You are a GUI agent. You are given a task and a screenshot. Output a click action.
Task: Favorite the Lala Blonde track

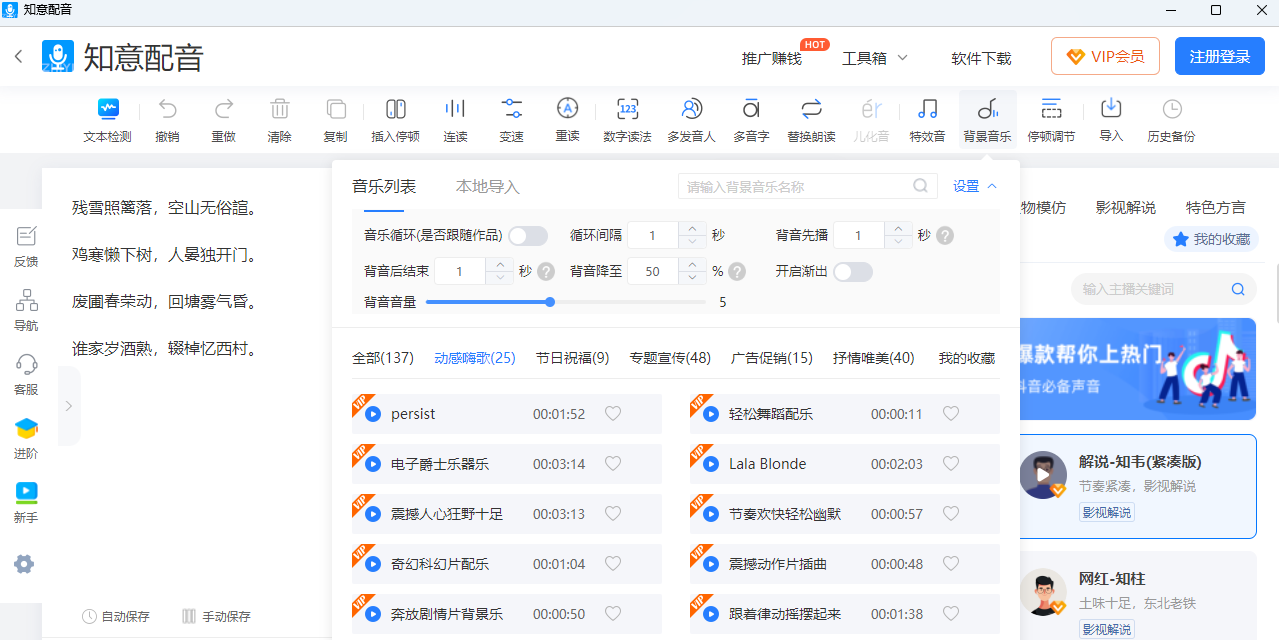pyautogui.click(x=951, y=464)
